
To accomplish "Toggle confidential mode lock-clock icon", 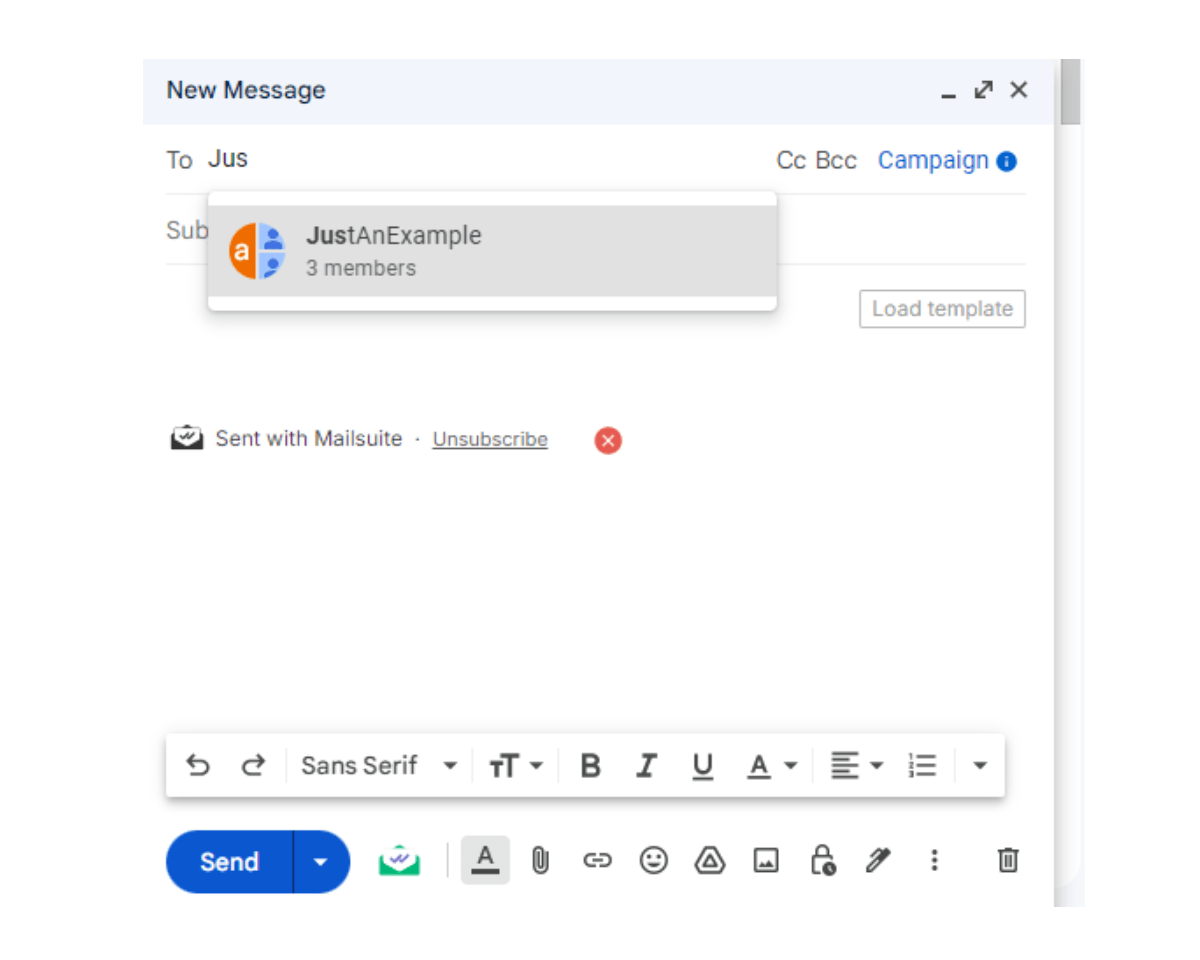I will point(822,860).
